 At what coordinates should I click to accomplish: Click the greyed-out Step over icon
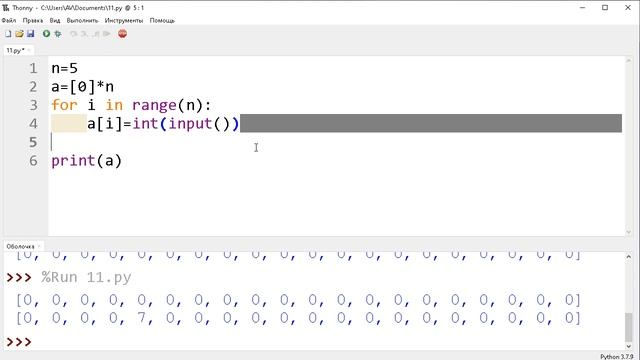(73, 34)
